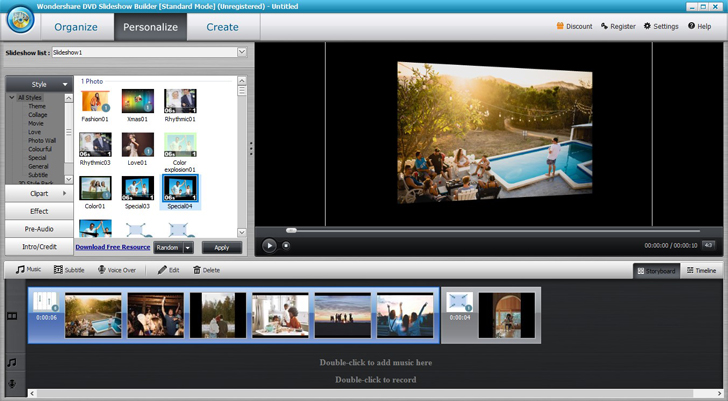Viewport: 728px width, 401px height.
Task: Switch to Storyboard view
Action: (656, 271)
